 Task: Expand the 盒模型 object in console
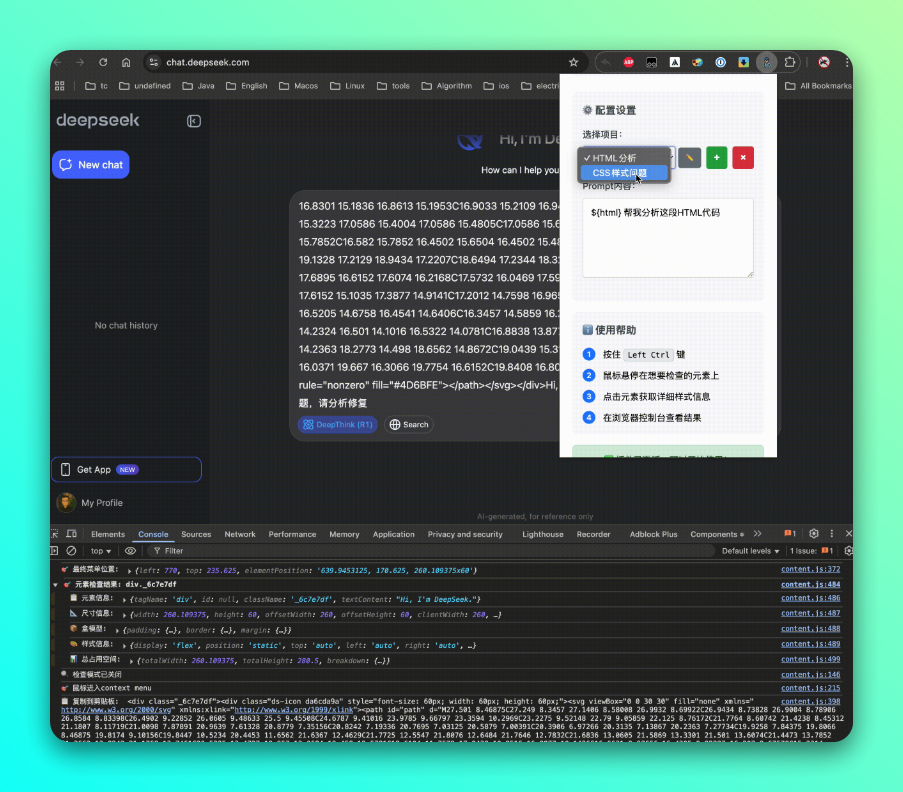pos(117,630)
